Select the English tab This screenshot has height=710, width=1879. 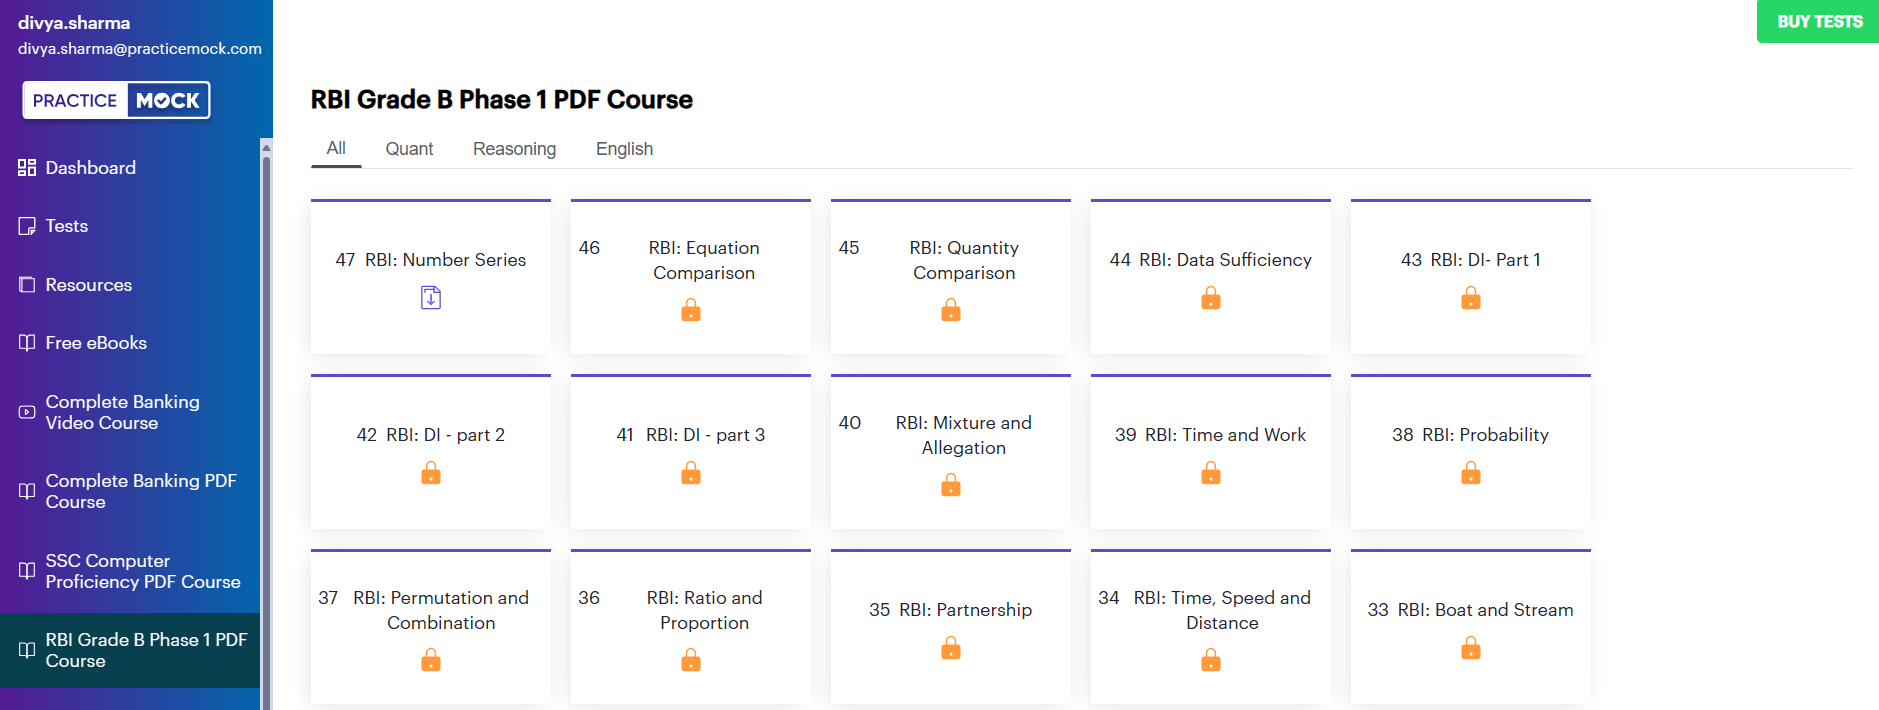point(624,149)
